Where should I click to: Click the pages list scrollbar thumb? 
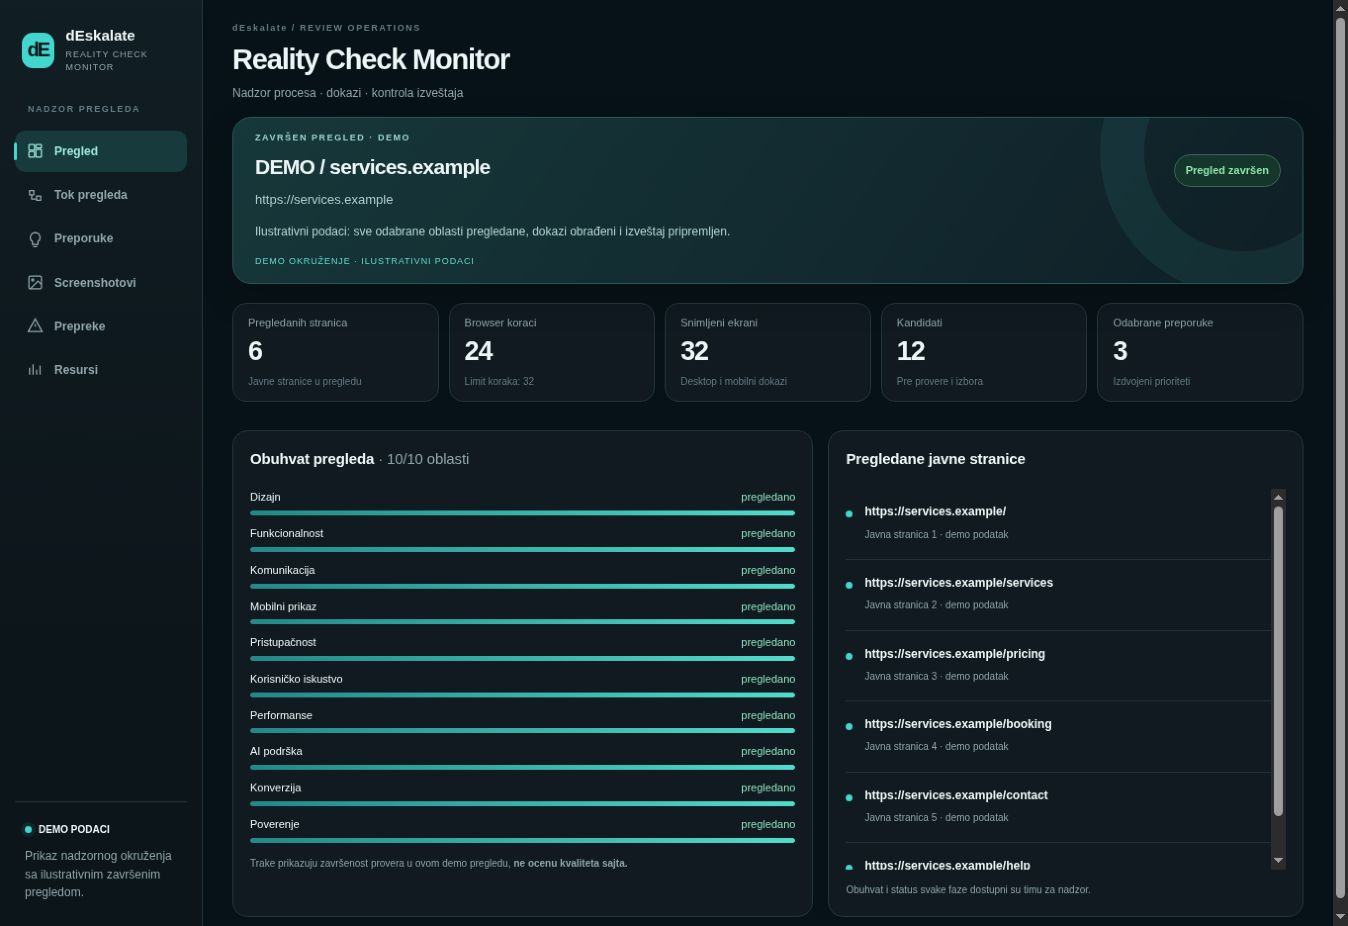[1278, 661]
